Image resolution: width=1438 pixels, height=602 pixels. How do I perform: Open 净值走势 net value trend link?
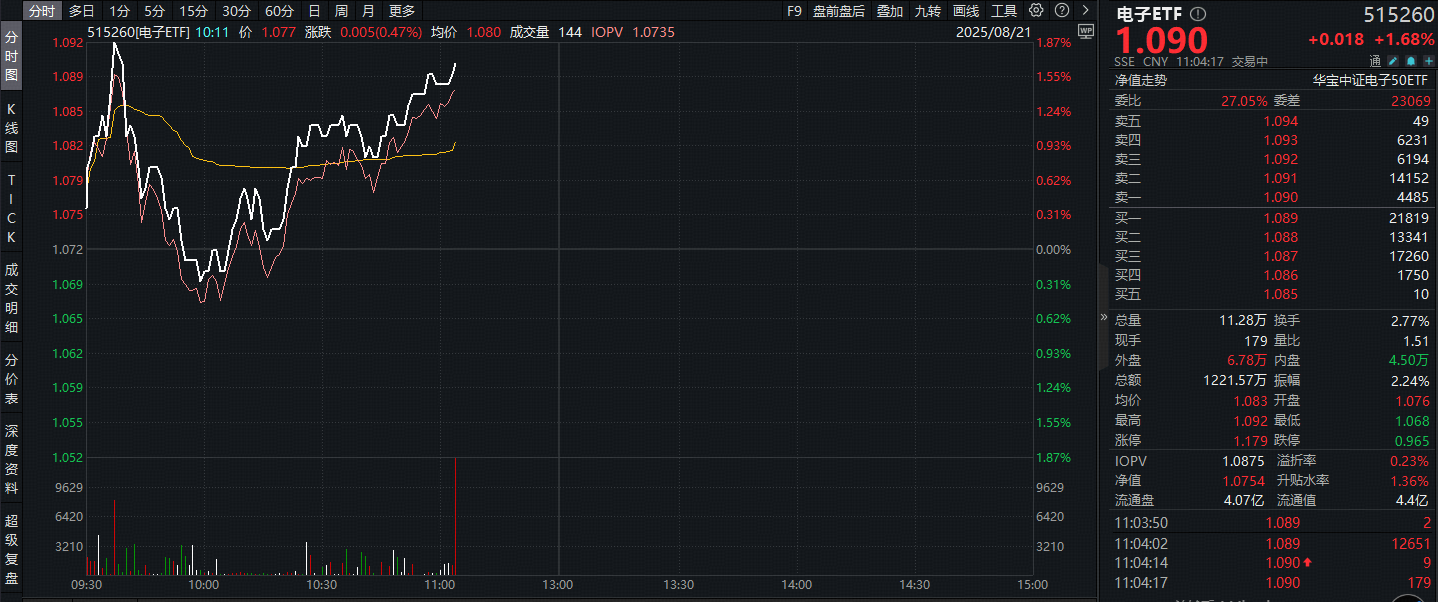click(1141, 81)
